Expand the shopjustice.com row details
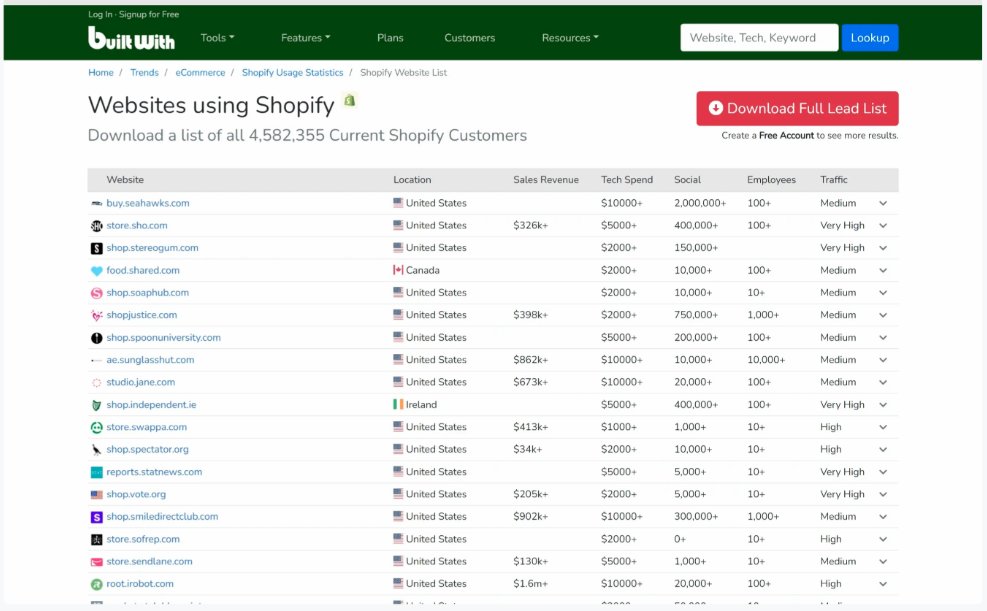The height and width of the screenshot is (611, 987). click(x=883, y=315)
